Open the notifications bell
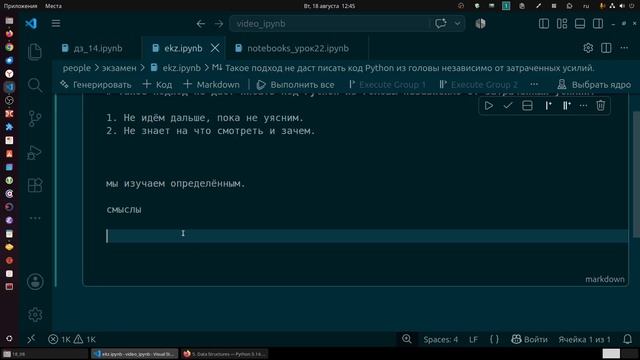Screen dimensions: 640x360 click(x=628, y=339)
